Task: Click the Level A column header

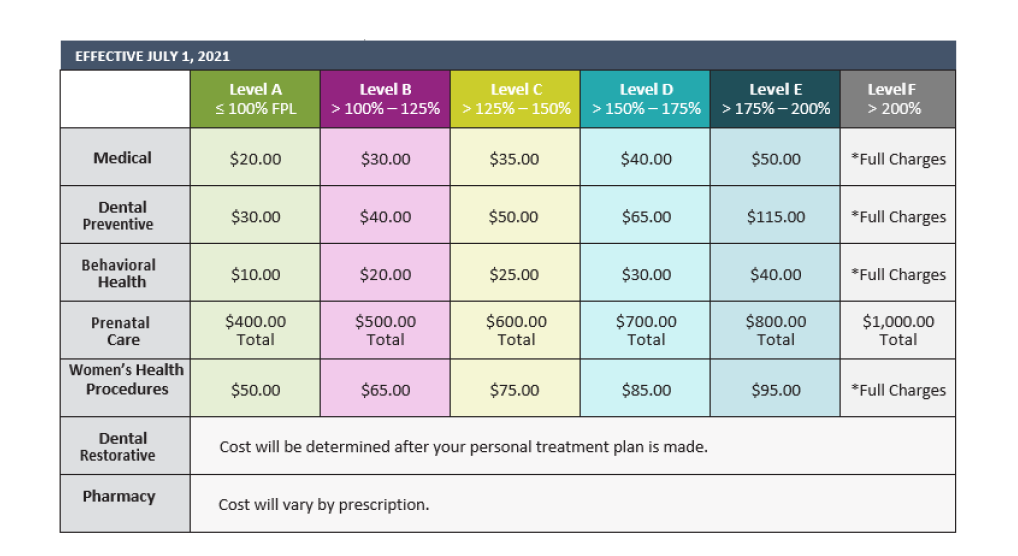Action: [255, 99]
